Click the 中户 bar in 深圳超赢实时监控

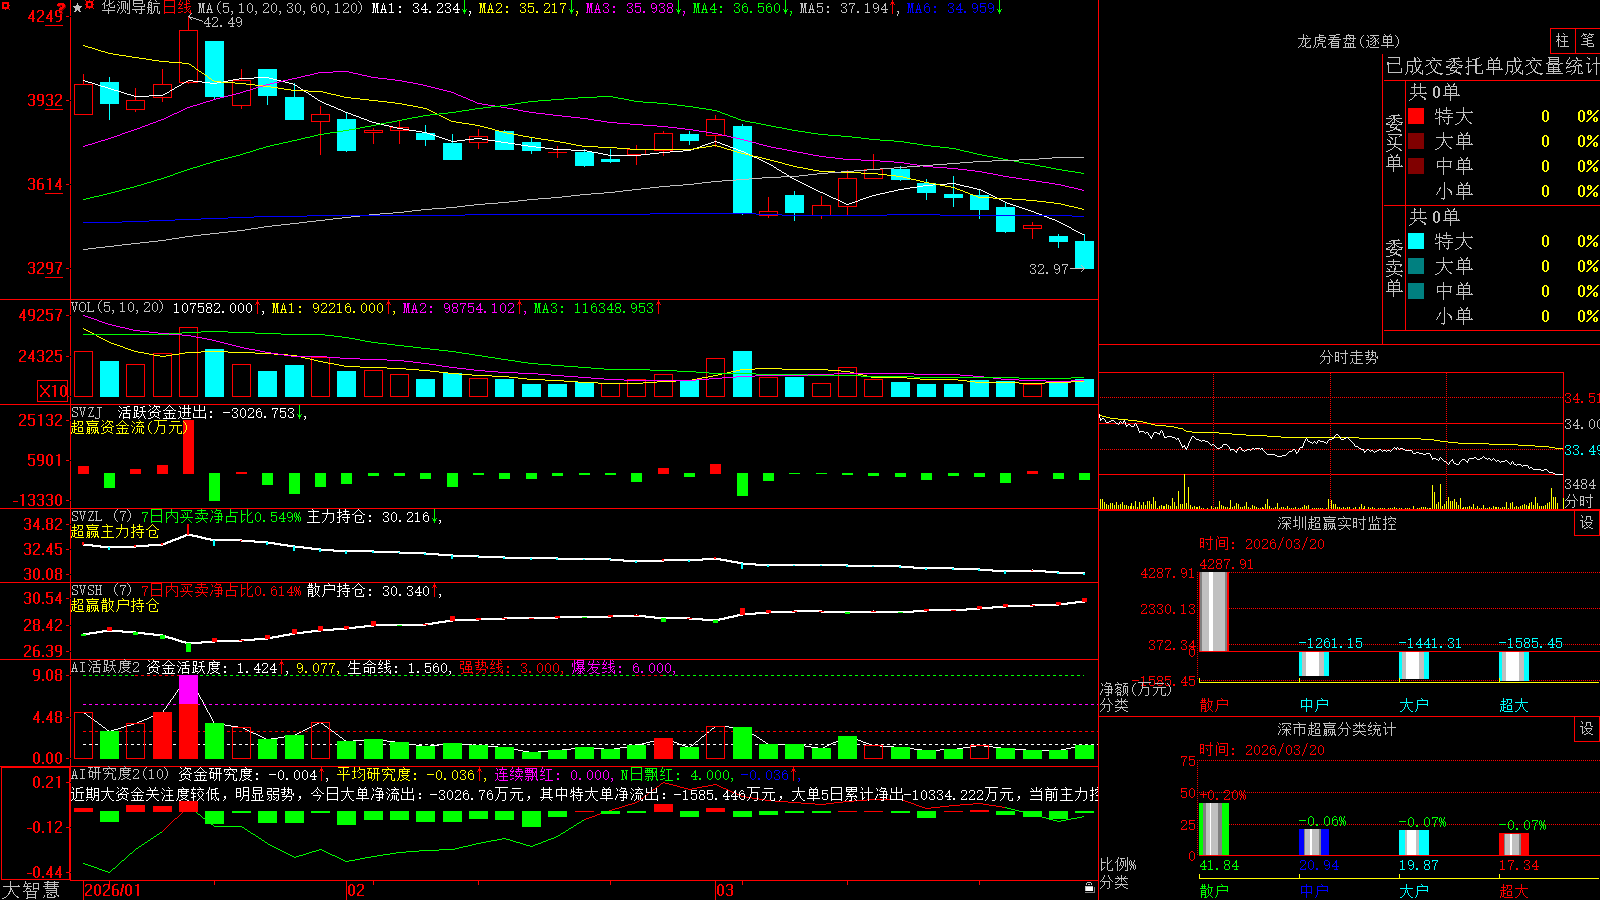tap(1314, 664)
